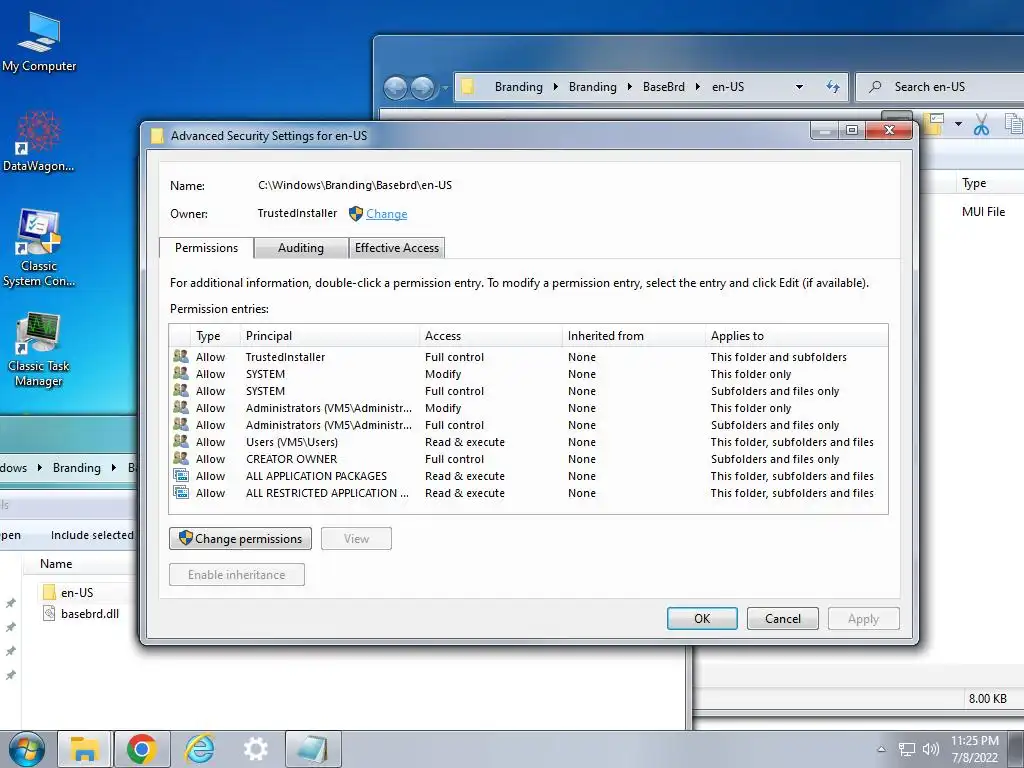Switch to the Effective Access tab
The height and width of the screenshot is (768, 1024).
pyautogui.click(x=396, y=248)
